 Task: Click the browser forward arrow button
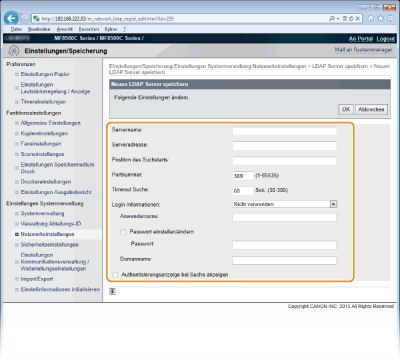pos(25,18)
